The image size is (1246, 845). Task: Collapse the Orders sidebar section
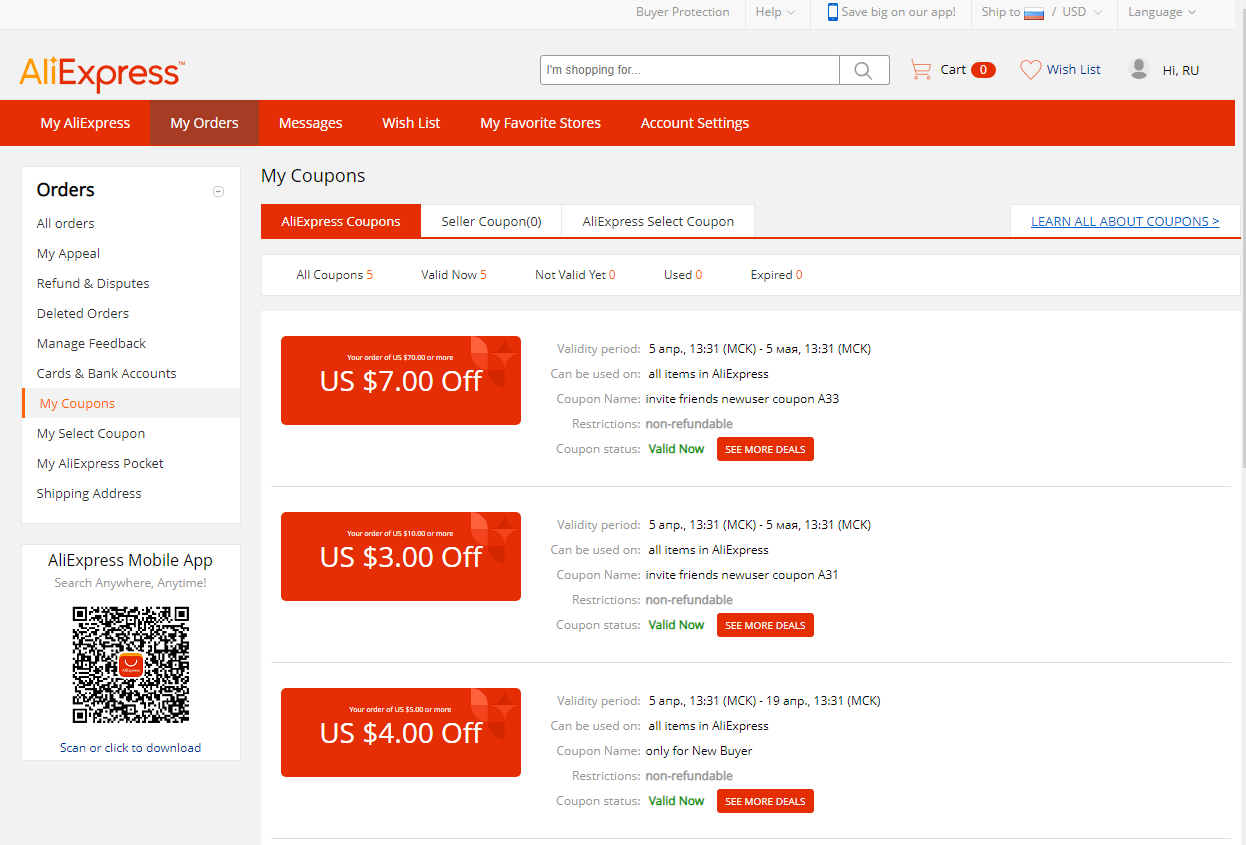[218, 191]
